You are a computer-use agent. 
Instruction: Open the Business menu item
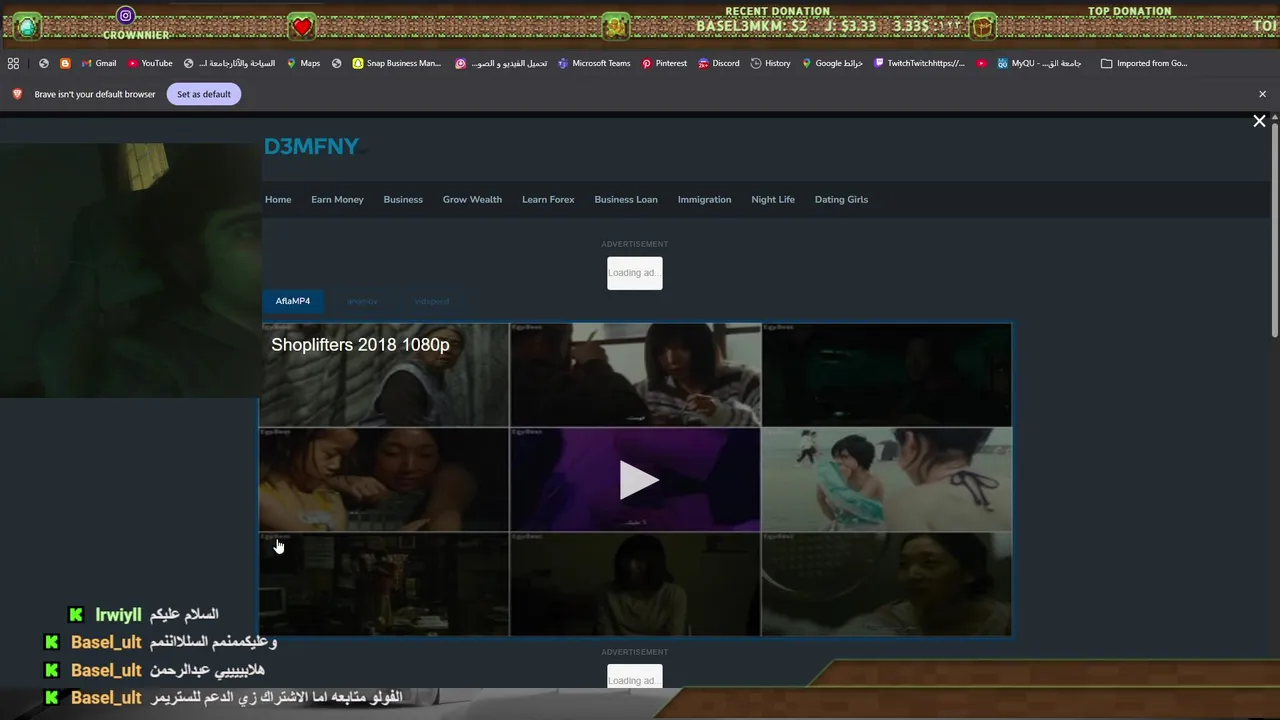pyautogui.click(x=403, y=199)
